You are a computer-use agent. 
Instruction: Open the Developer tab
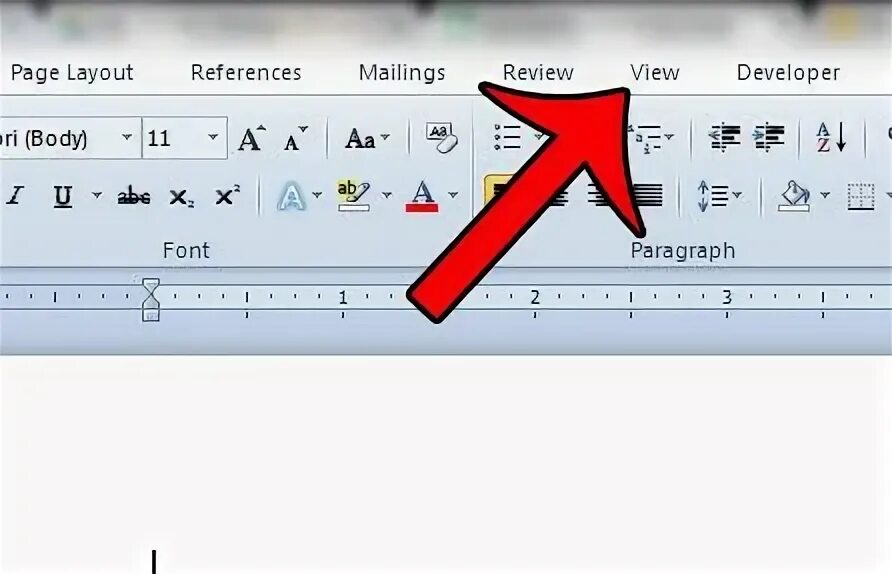point(788,73)
